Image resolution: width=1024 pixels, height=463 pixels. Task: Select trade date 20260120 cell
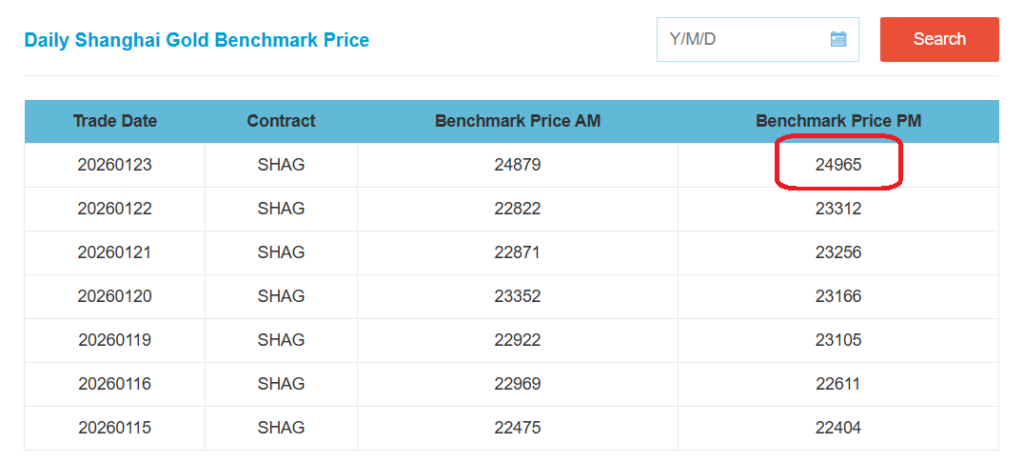tap(115, 296)
